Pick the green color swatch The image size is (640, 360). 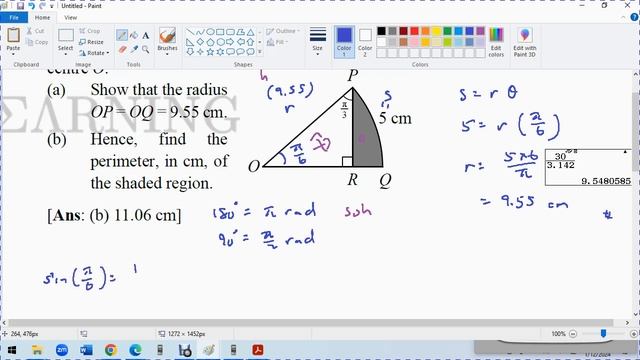tap(447, 31)
